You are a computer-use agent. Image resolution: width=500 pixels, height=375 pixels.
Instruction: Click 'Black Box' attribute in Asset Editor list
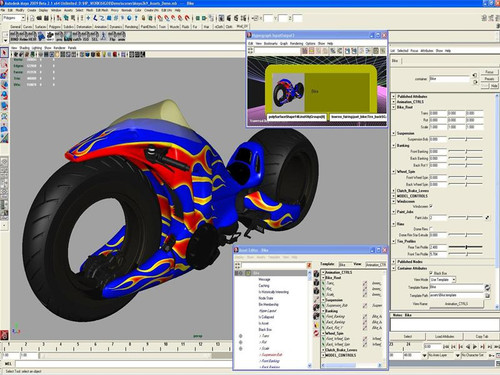265,329
